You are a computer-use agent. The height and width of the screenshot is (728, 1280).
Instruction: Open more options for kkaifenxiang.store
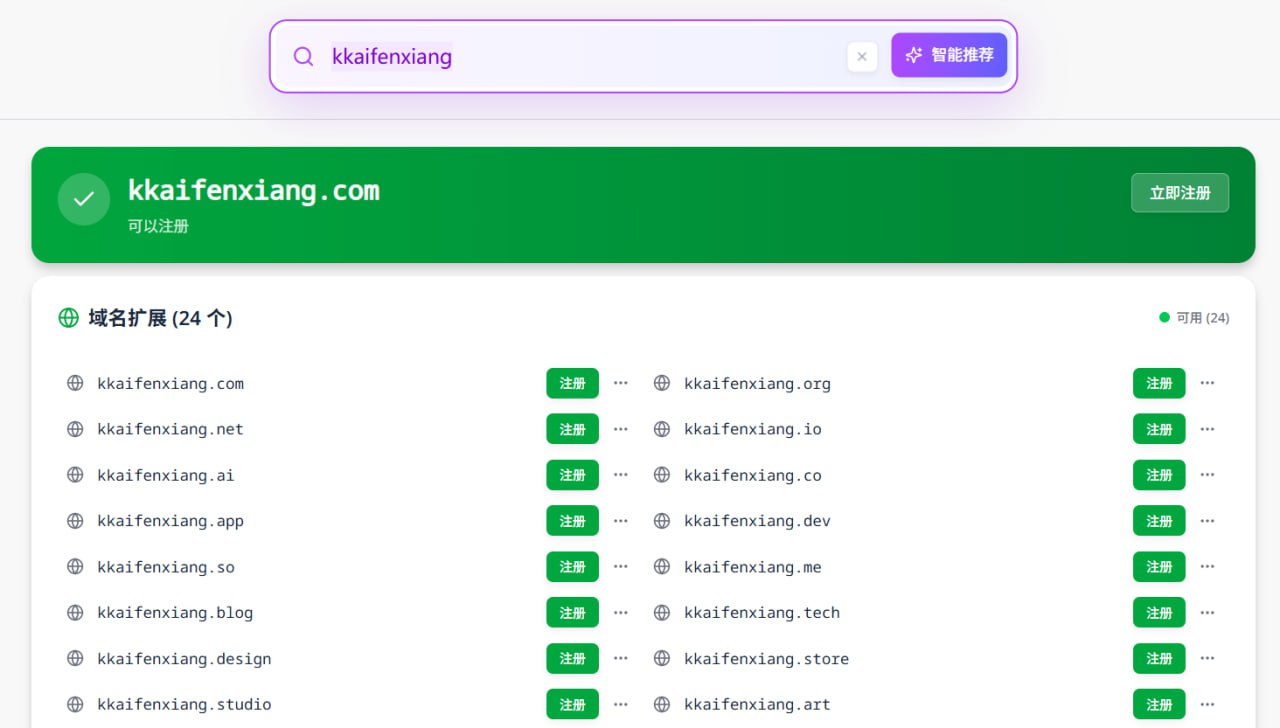[x=1208, y=659]
